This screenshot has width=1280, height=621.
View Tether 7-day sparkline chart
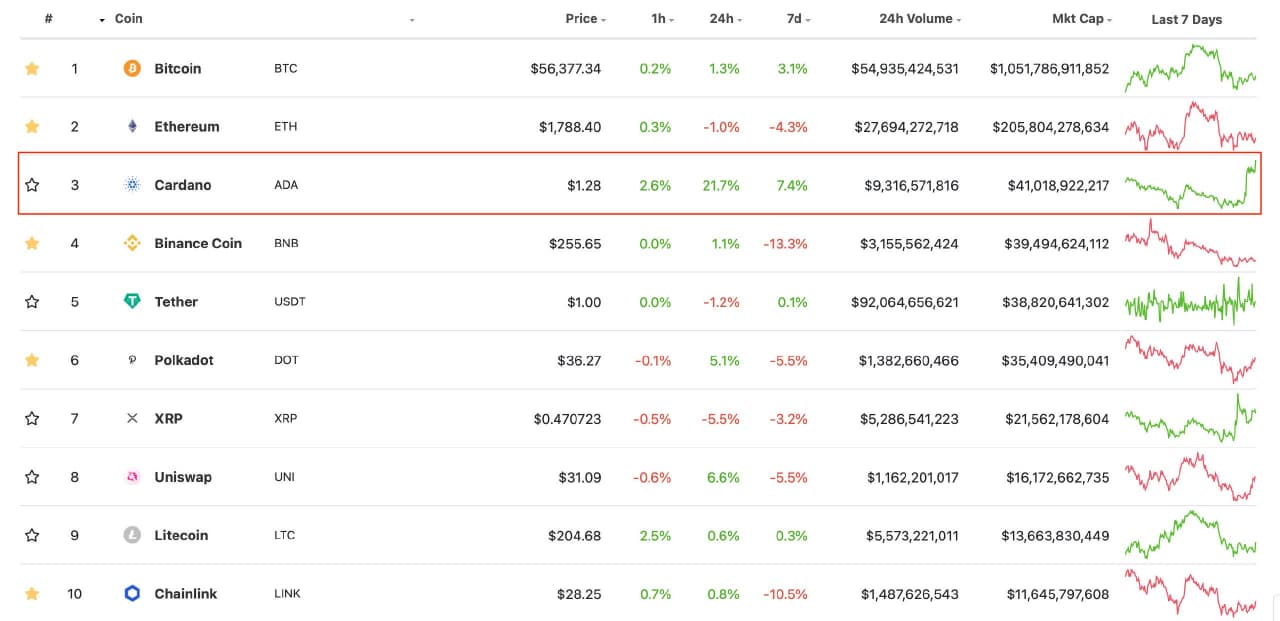click(x=1190, y=301)
